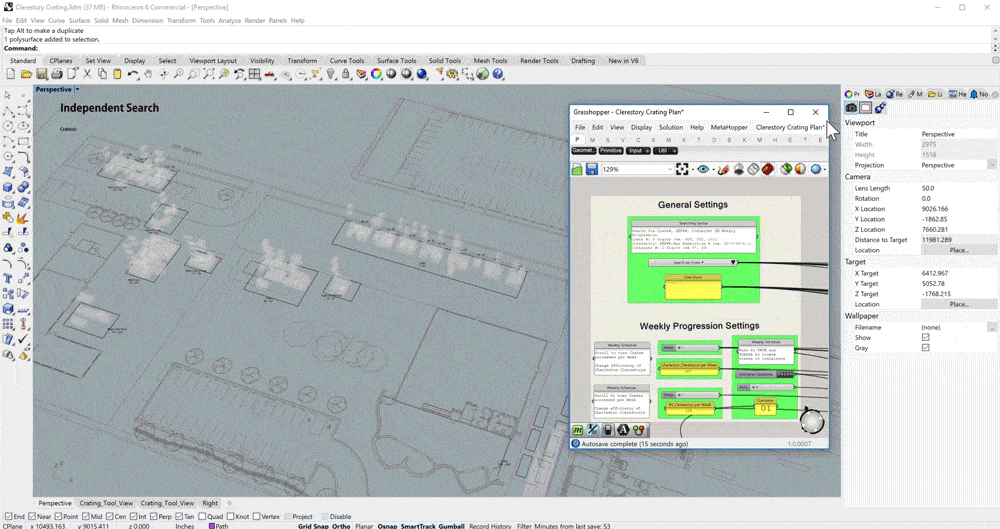Toggle the End osnap checkbox
Viewport: 1000px width, 529px height.
(x=8, y=516)
